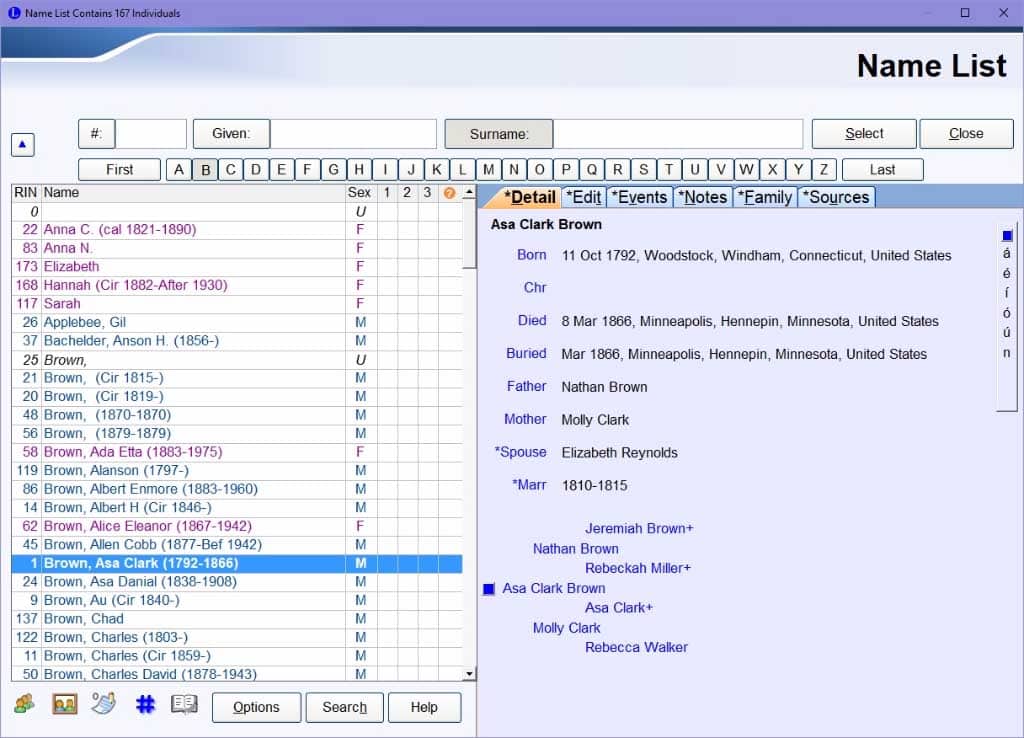1024x738 pixels.
Task: Click the blue hash number icon
Action: (x=145, y=705)
